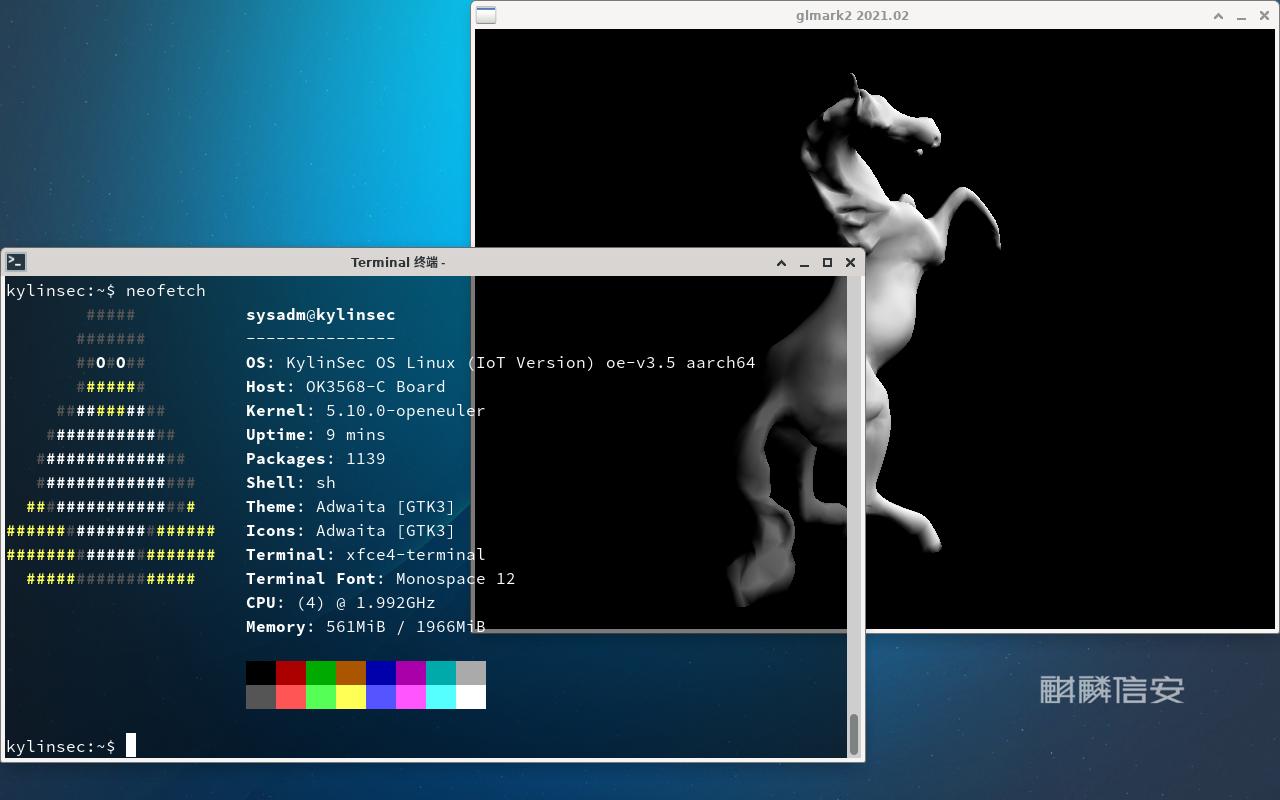The image size is (1280, 800).
Task: Roll up the glmark2 window
Action: pos(1218,15)
